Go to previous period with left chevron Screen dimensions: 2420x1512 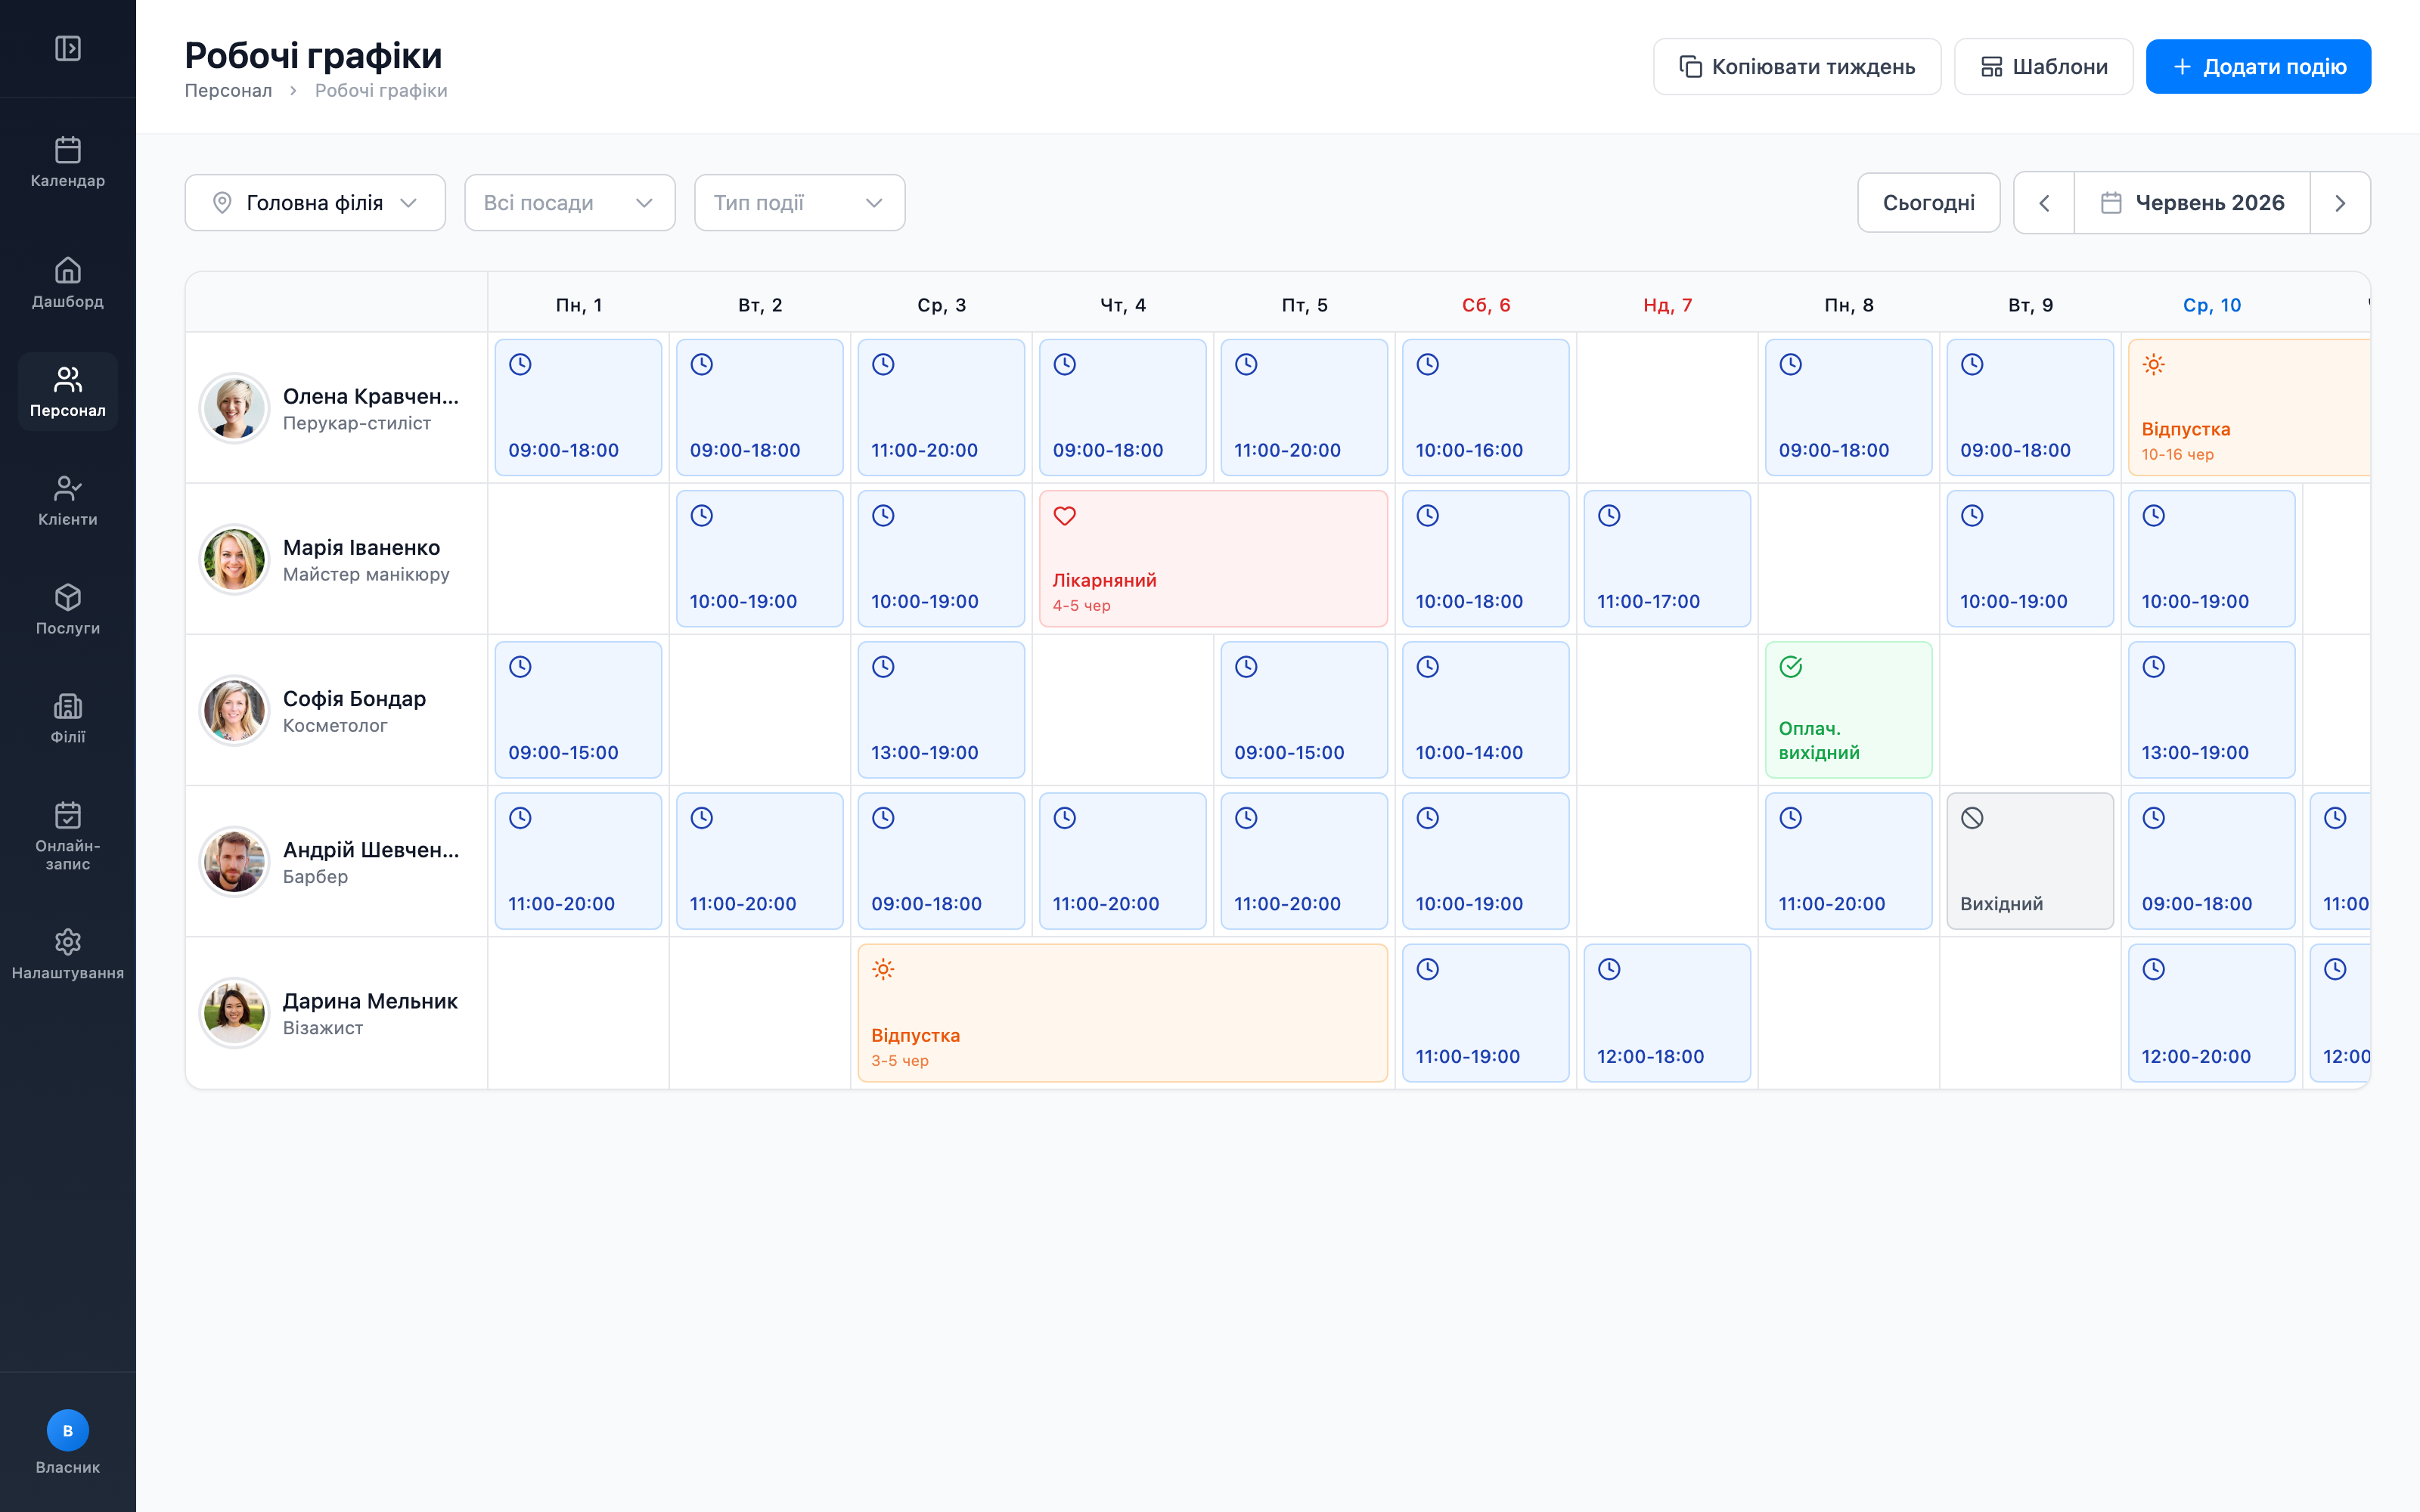click(2044, 203)
